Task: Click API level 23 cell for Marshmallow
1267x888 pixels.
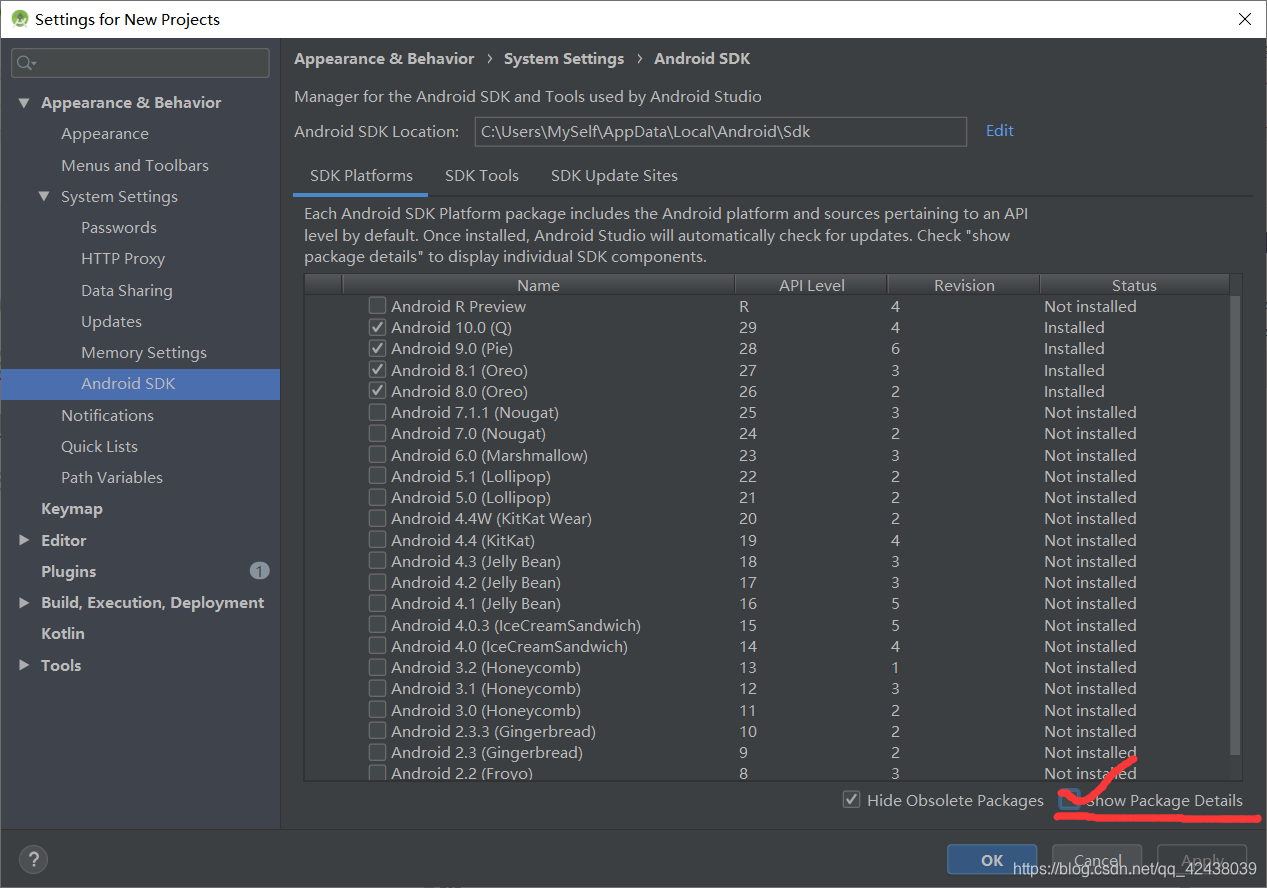Action: (748, 455)
